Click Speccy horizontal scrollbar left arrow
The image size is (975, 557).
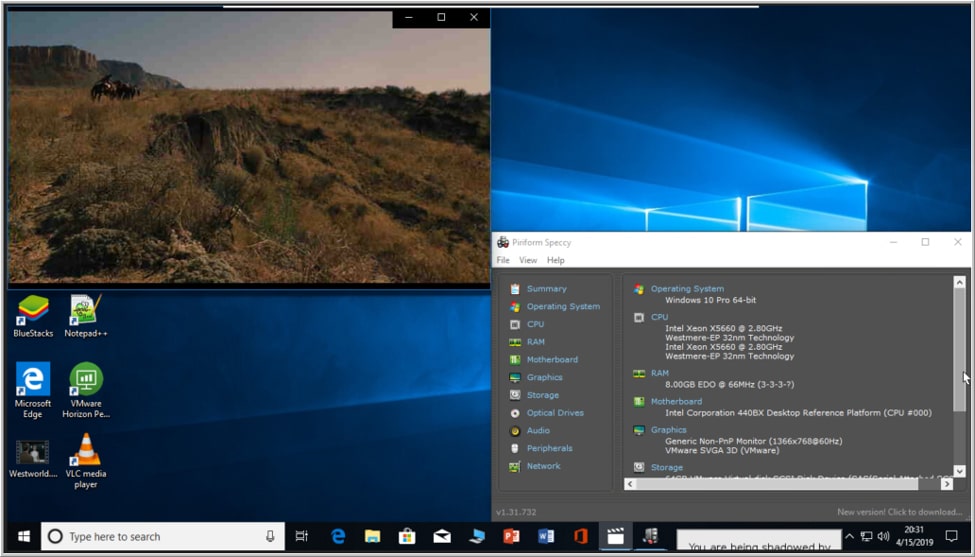pos(630,484)
